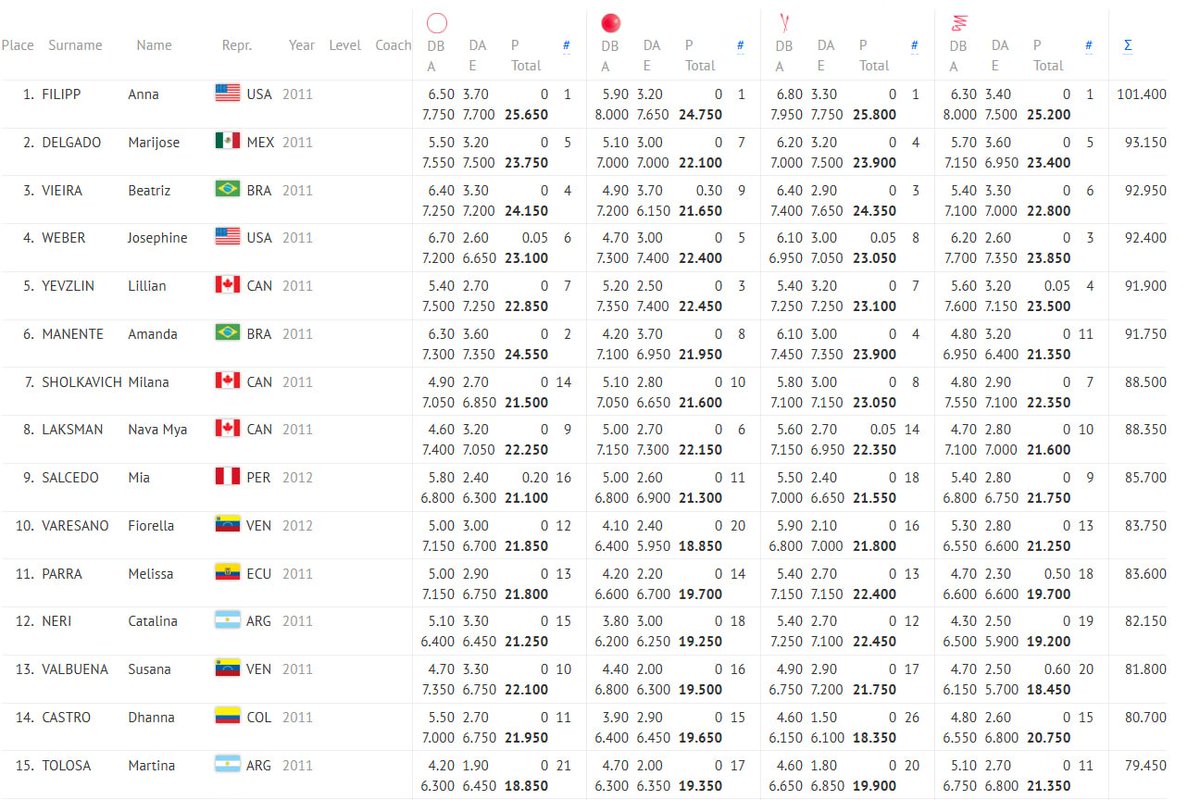Click the Surname column header
Screen dimensions: 1200x800
(75, 45)
